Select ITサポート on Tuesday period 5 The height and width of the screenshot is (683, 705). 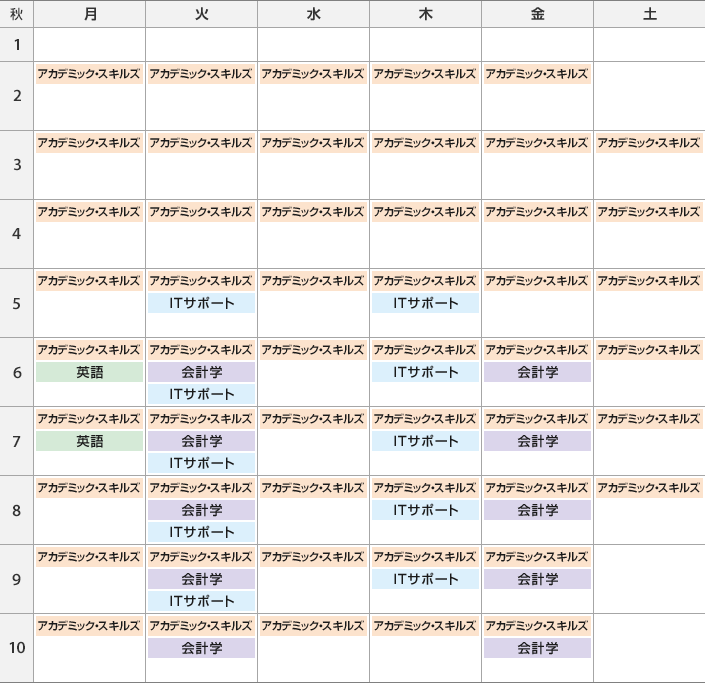pyautogui.click(x=201, y=303)
